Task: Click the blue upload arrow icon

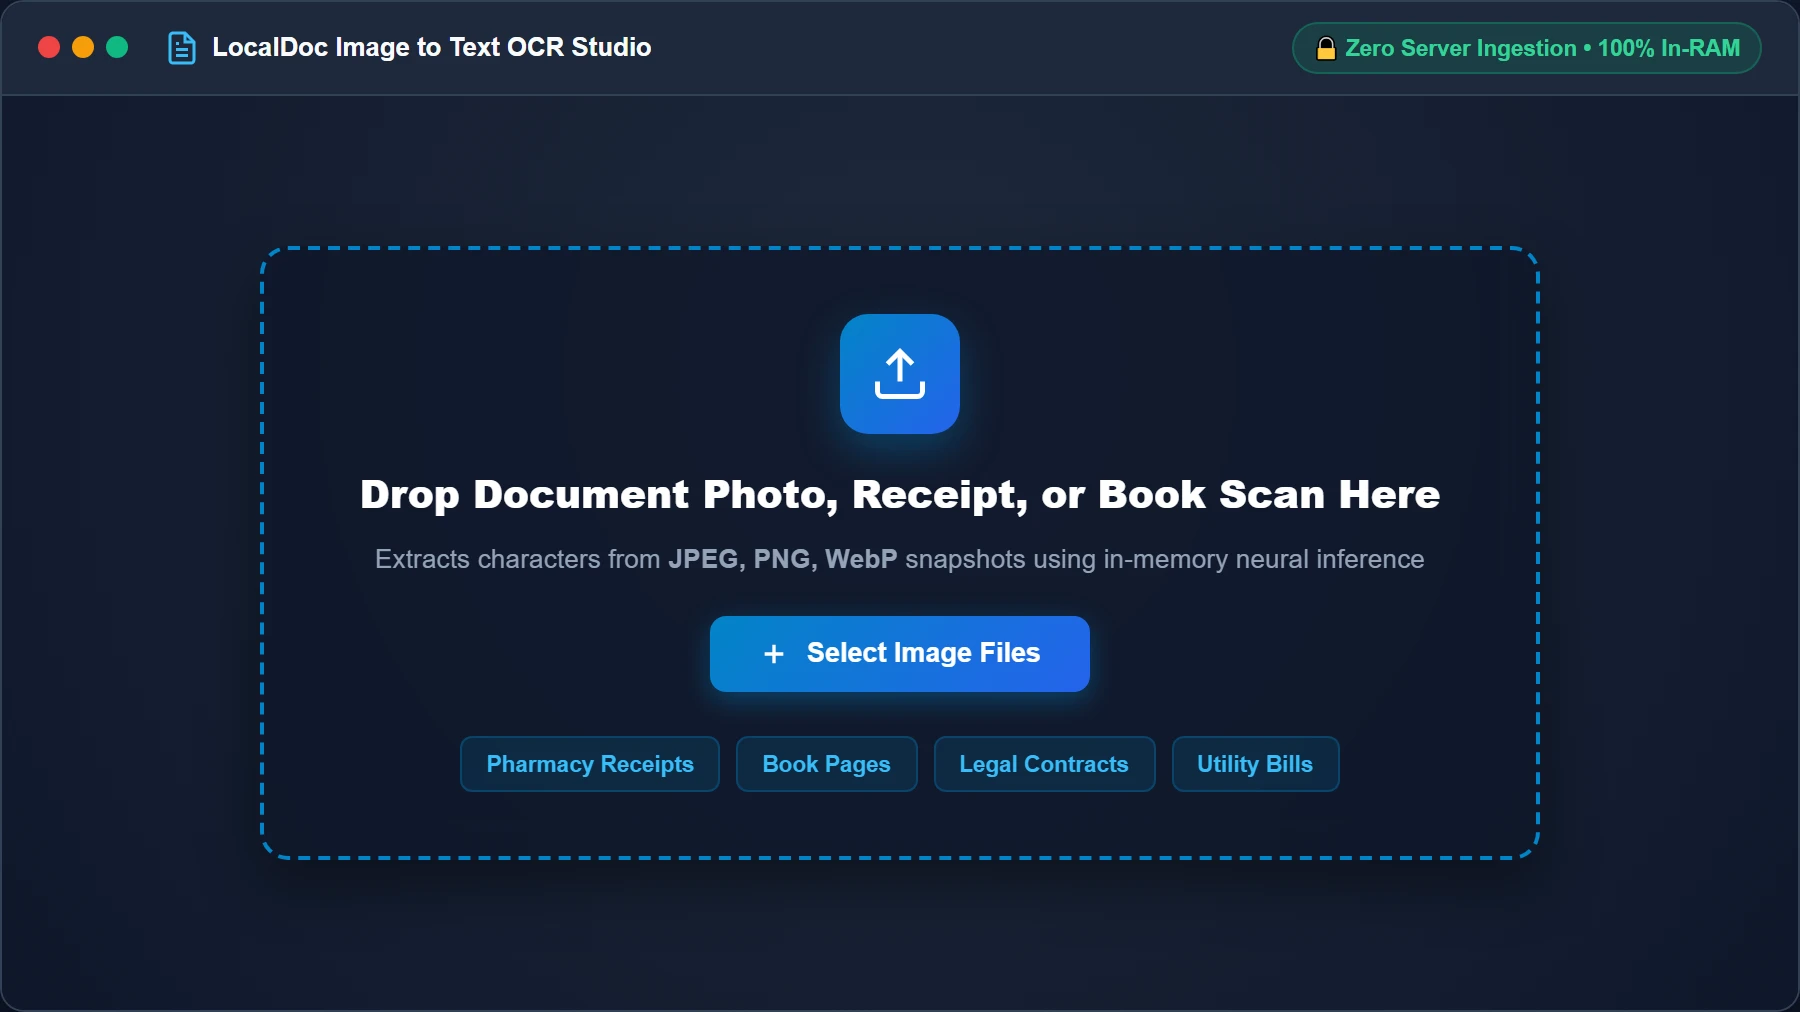Action: pos(900,374)
